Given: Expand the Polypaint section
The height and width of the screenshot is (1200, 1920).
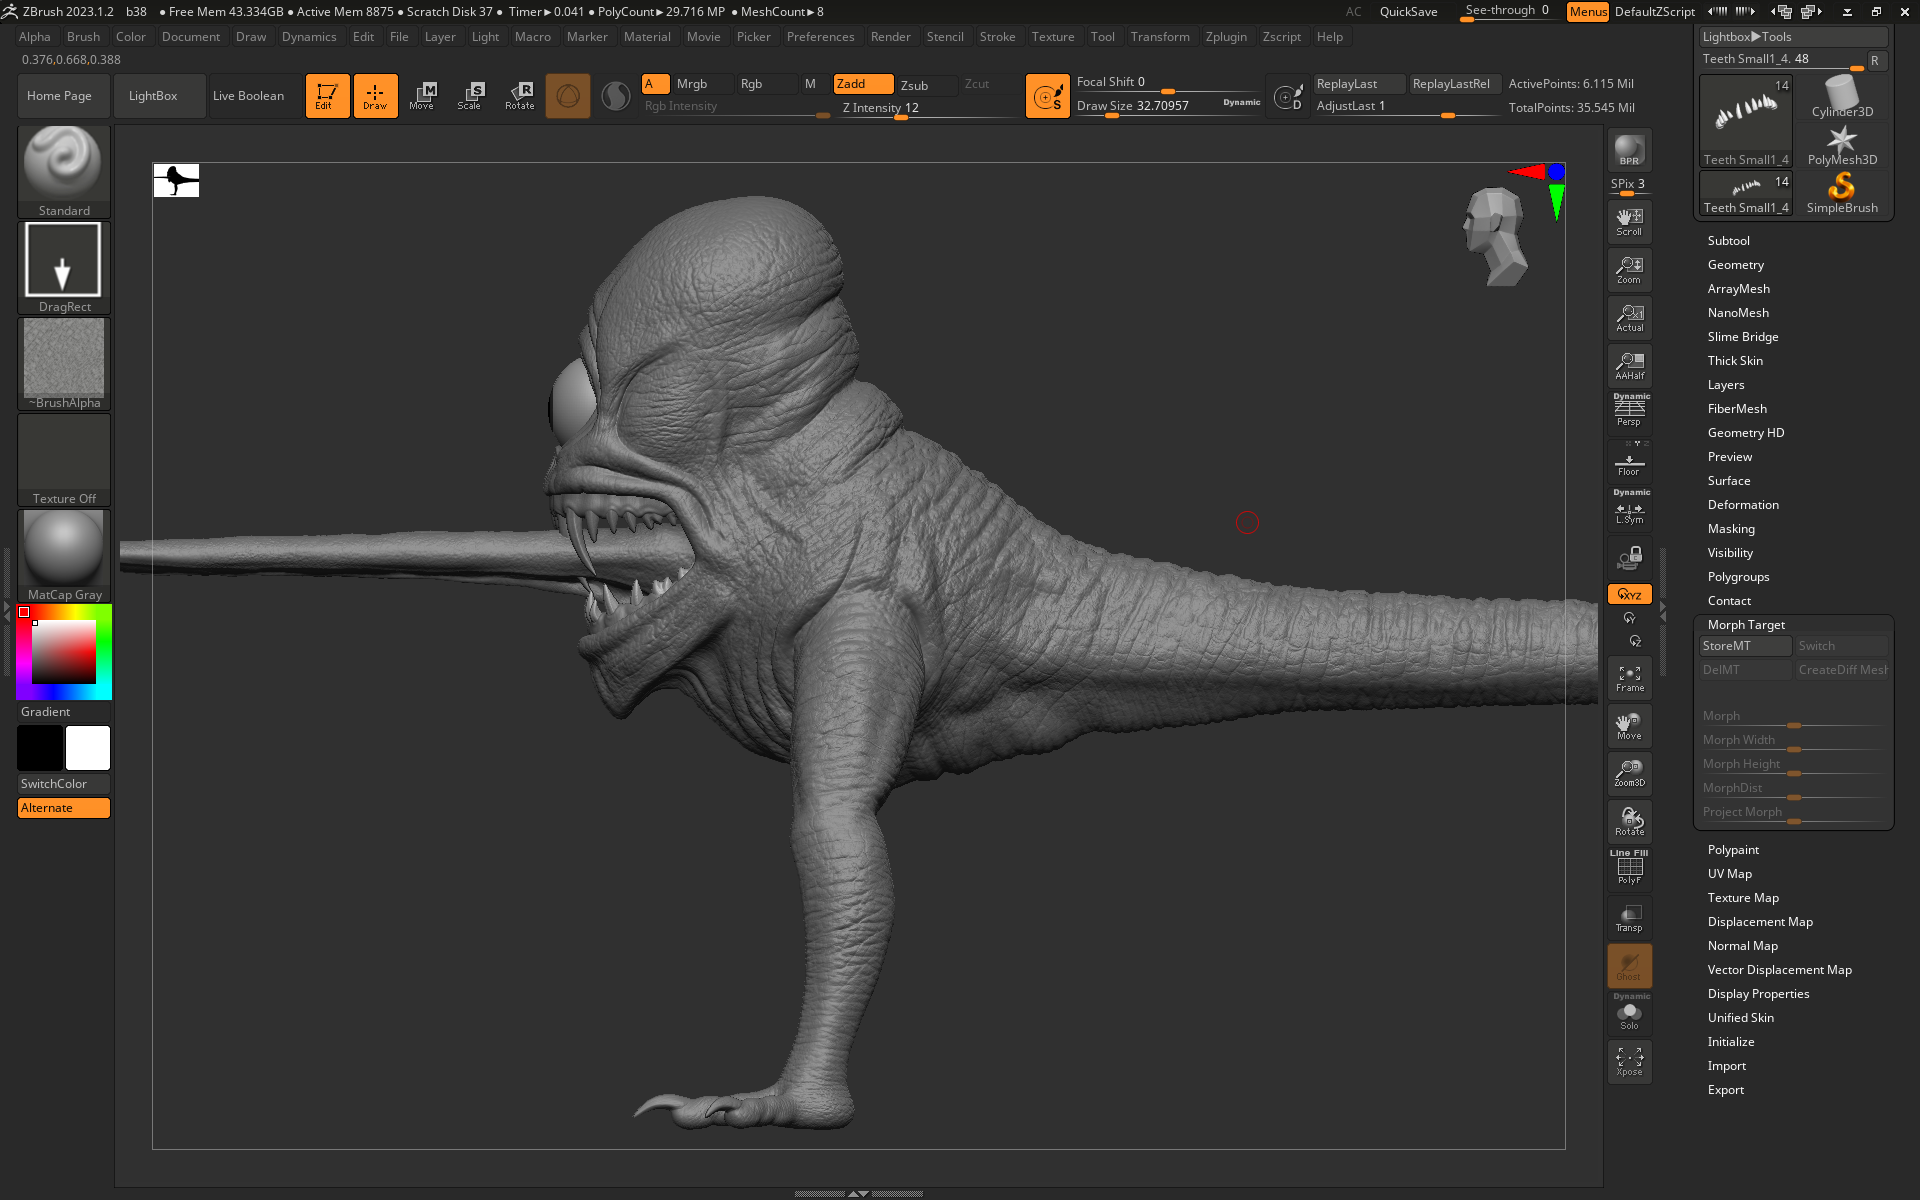Looking at the screenshot, I should coord(1733,850).
